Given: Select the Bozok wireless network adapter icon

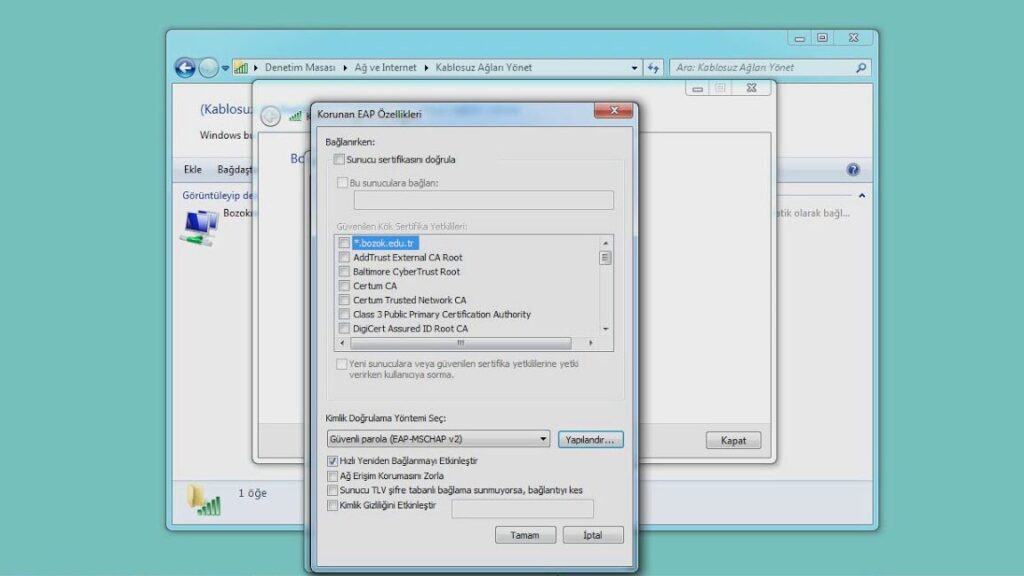Looking at the screenshot, I should tap(197, 226).
